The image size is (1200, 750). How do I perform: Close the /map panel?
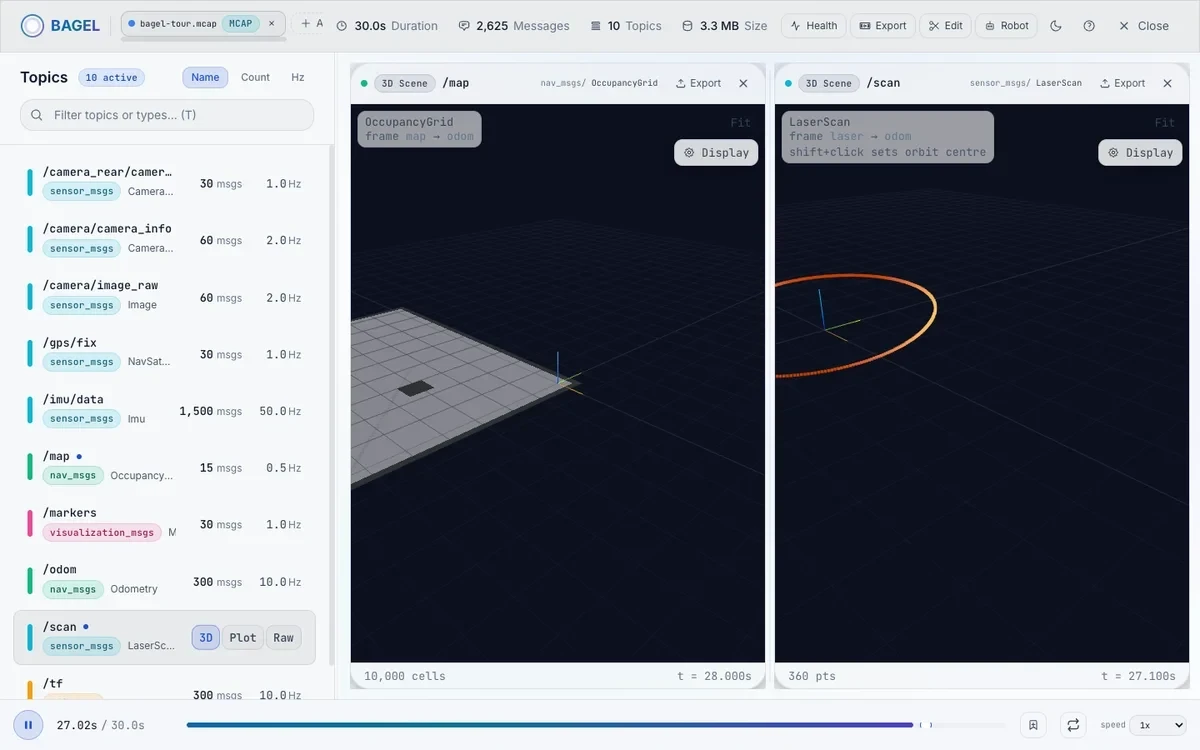(x=743, y=83)
